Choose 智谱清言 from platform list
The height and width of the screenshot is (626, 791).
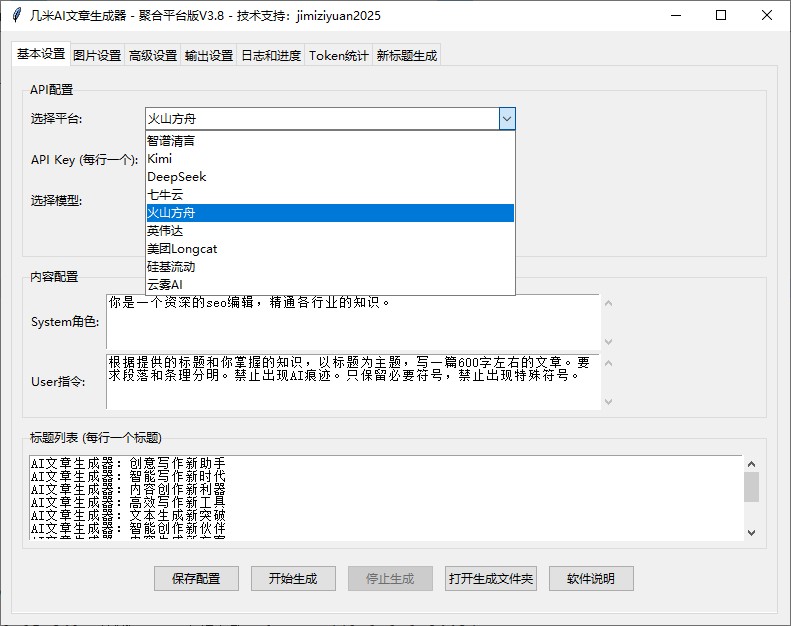pos(330,141)
